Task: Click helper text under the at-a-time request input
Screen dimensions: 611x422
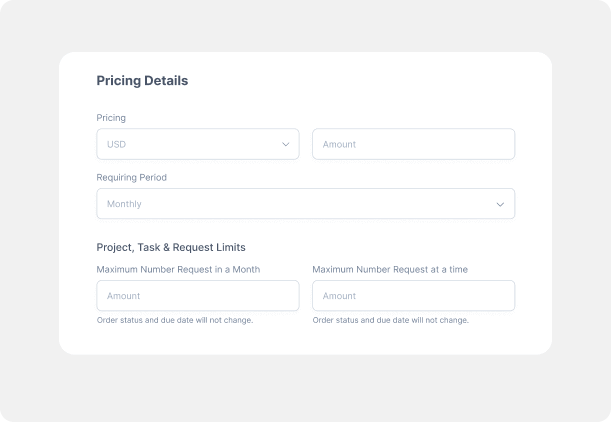Action: click(391, 320)
